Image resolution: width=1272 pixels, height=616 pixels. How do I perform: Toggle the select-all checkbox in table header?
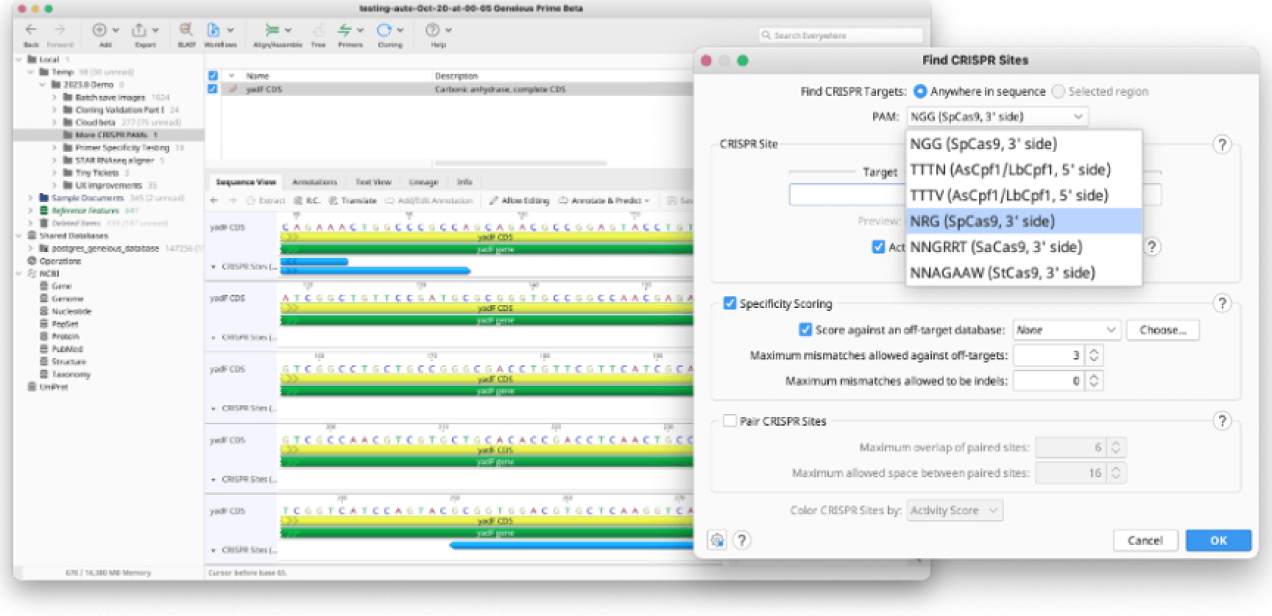pyautogui.click(x=212, y=76)
